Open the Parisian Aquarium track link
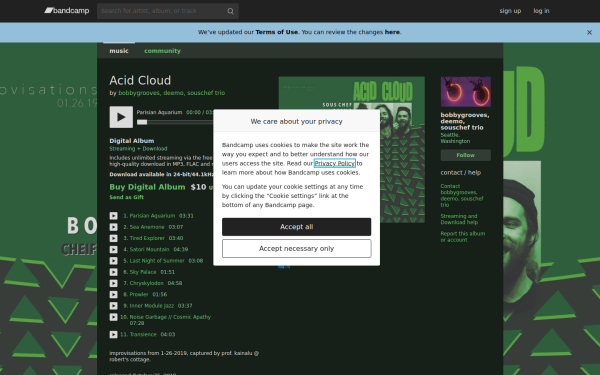Viewport: 600px width, 375px height. coord(152,216)
